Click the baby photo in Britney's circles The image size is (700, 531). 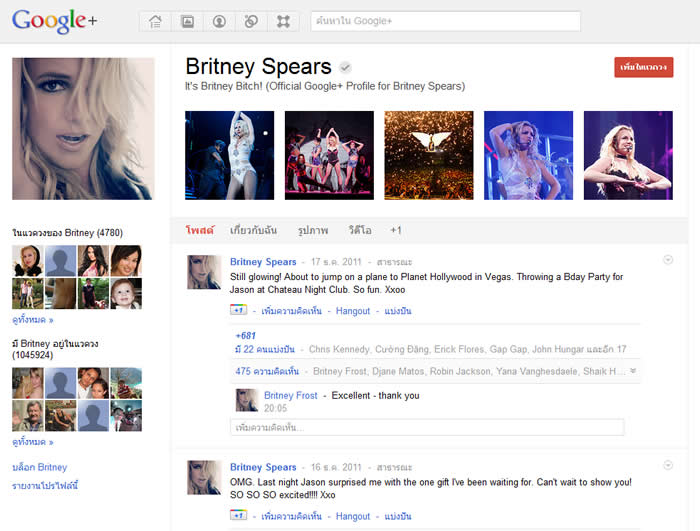pyautogui.click(x=126, y=293)
